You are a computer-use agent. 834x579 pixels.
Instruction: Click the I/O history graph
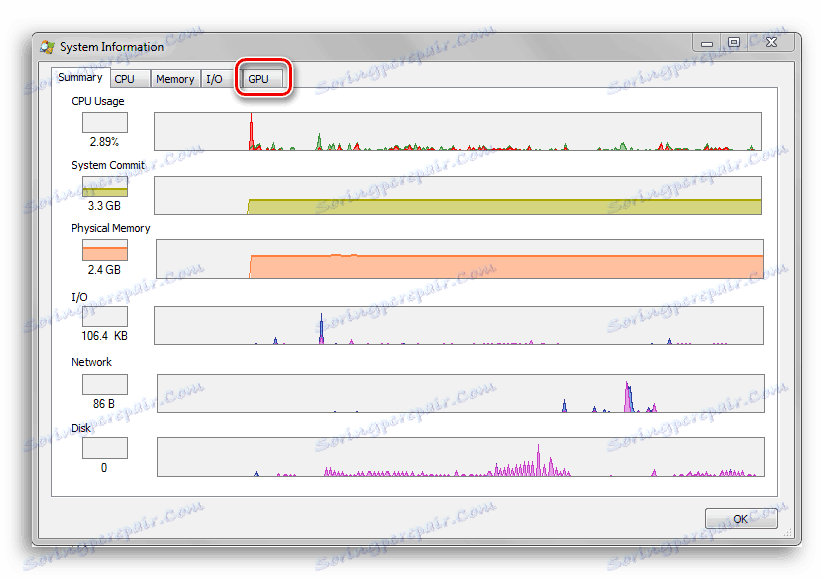[459, 325]
